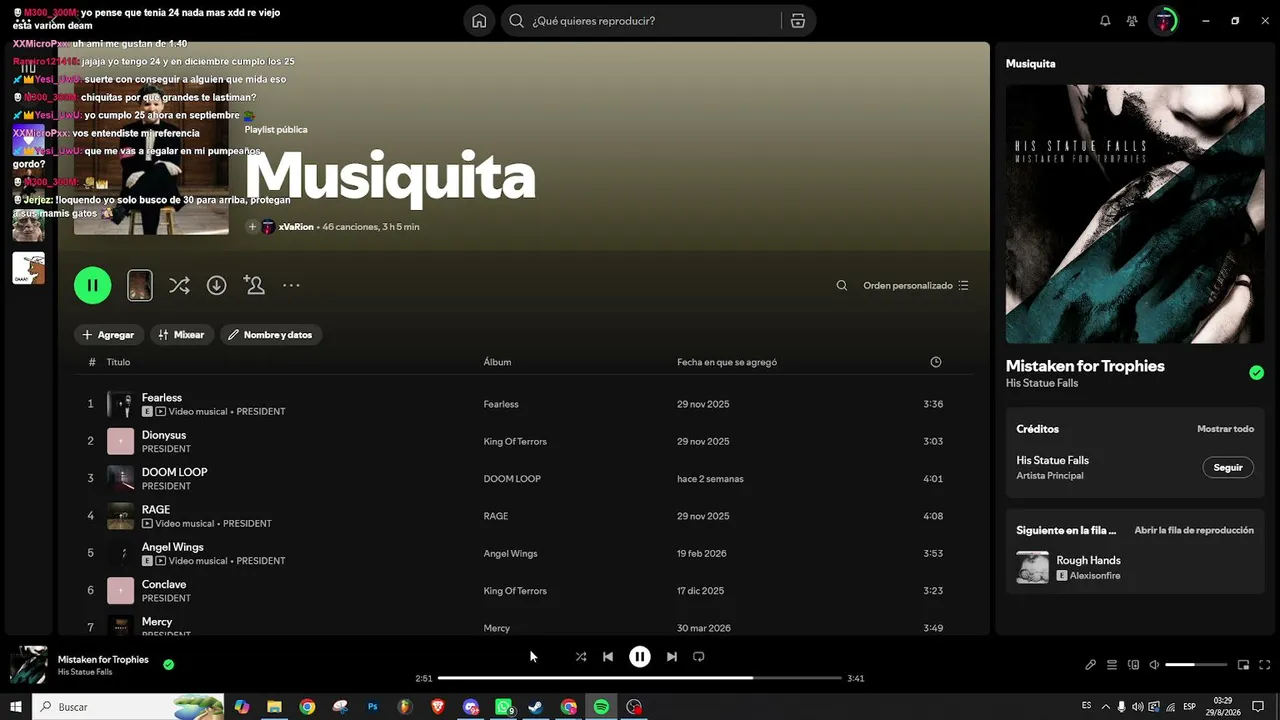Open playlist owner xVaRion profile

pos(296,227)
